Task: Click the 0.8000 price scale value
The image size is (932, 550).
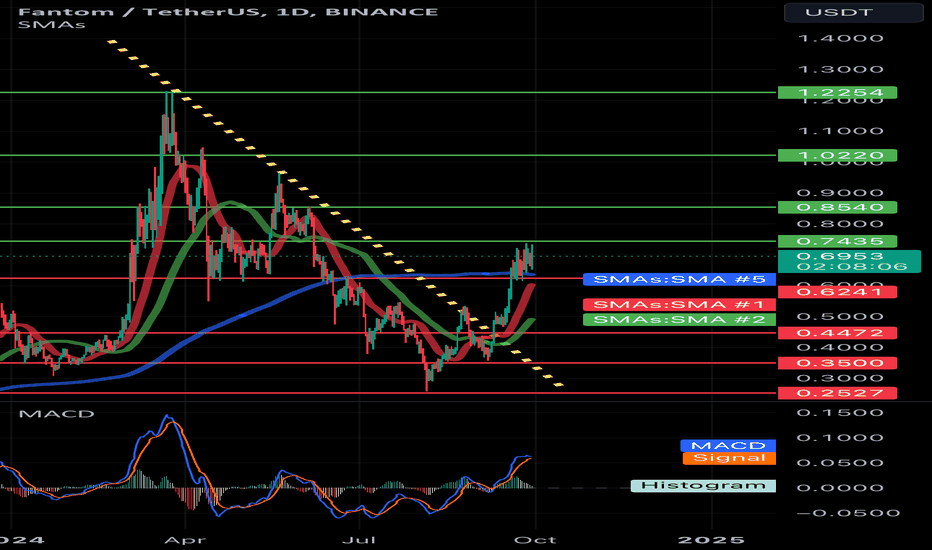Action: 840,224
